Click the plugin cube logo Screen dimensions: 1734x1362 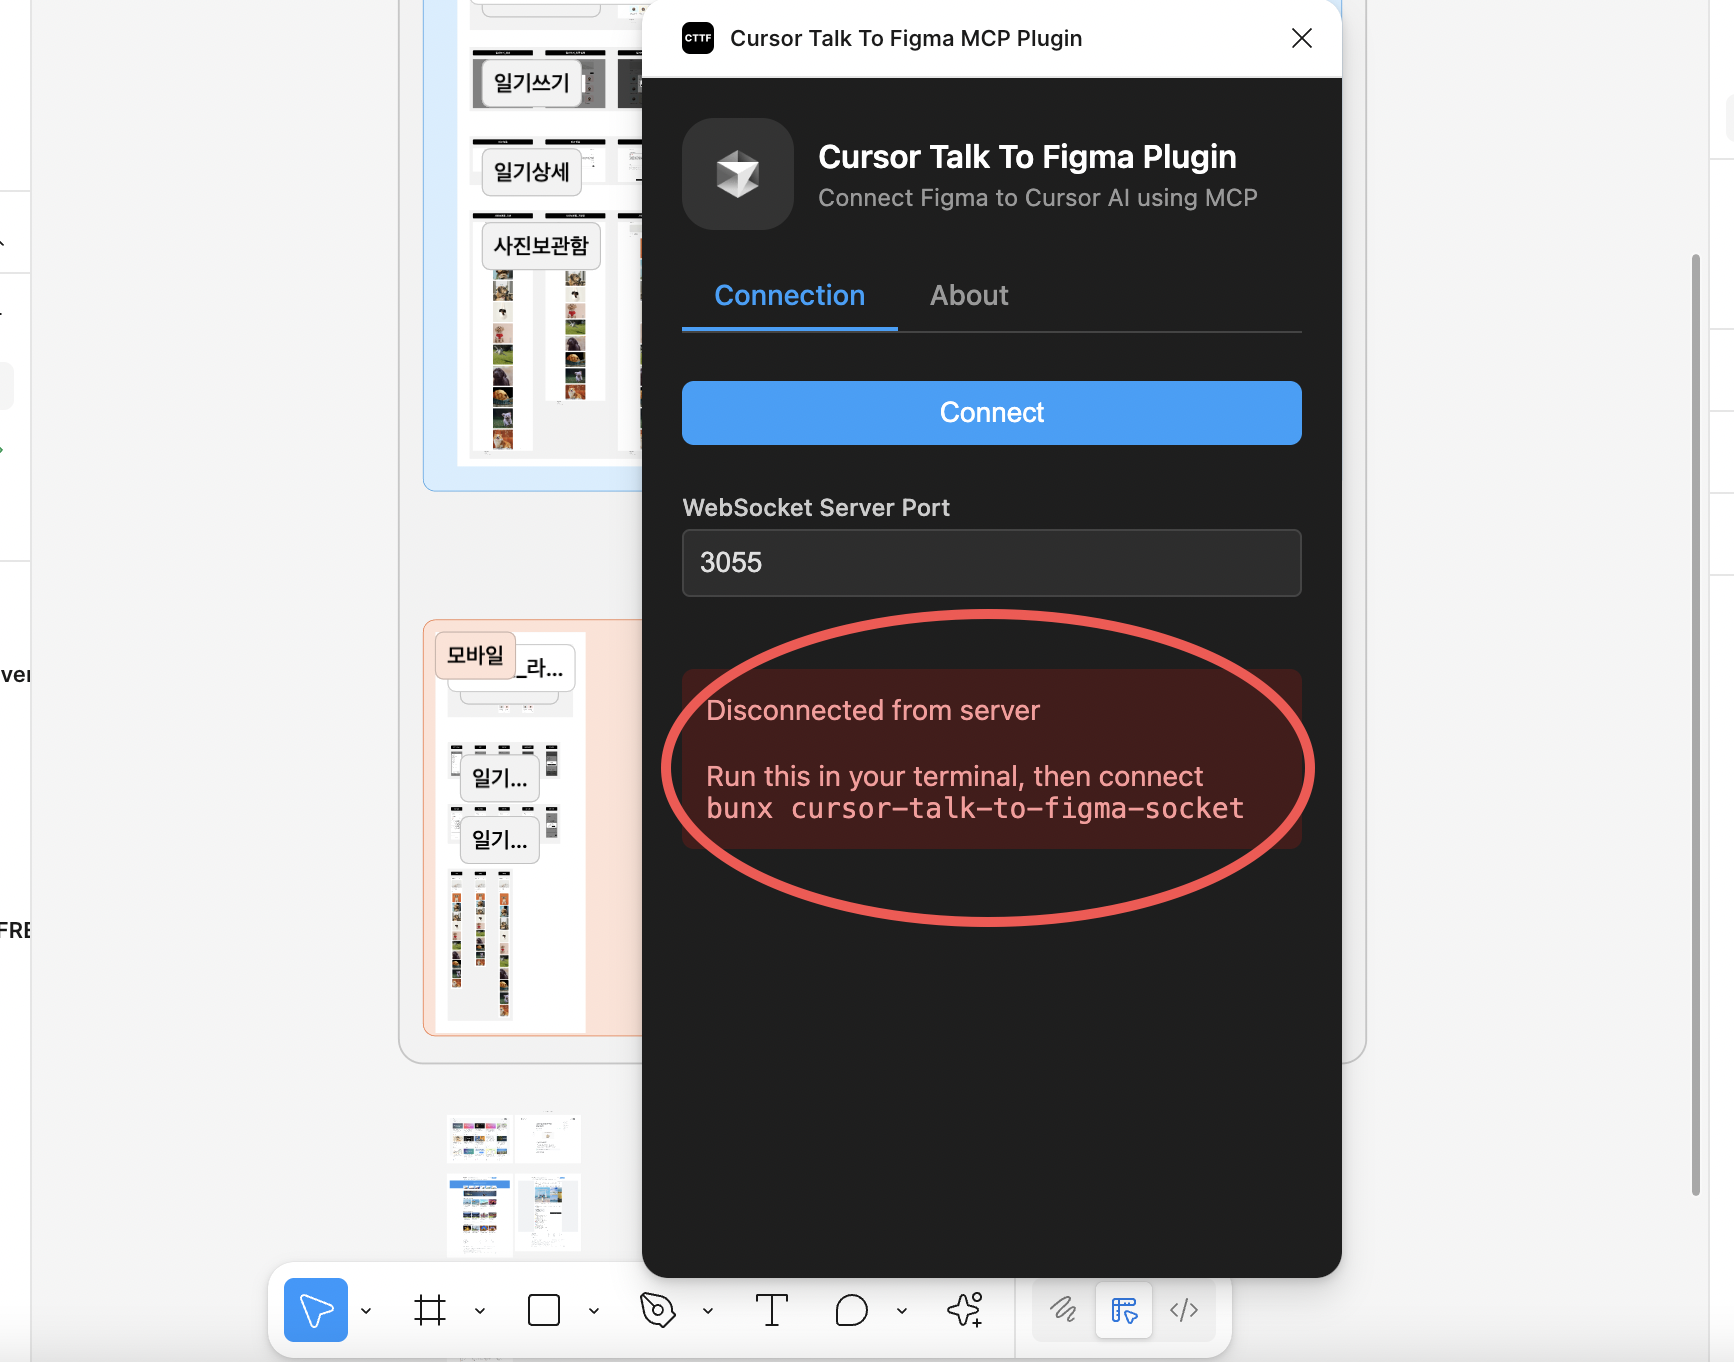738,174
